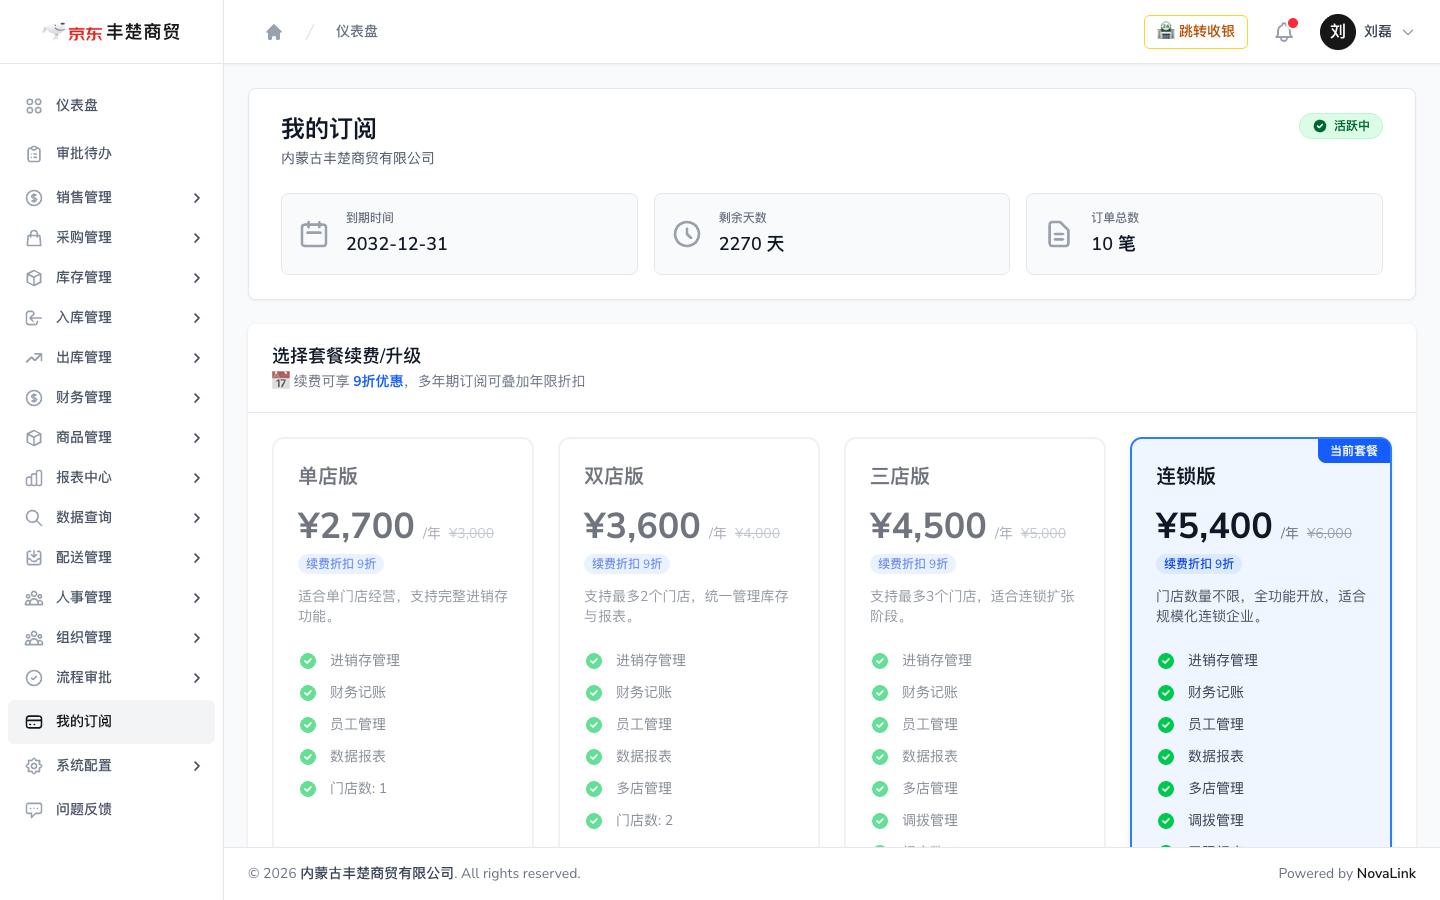The image size is (1440, 900).
Task: Click the 数据查询 magnifier icon
Action: pyautogui.click(x=34, y=518)
